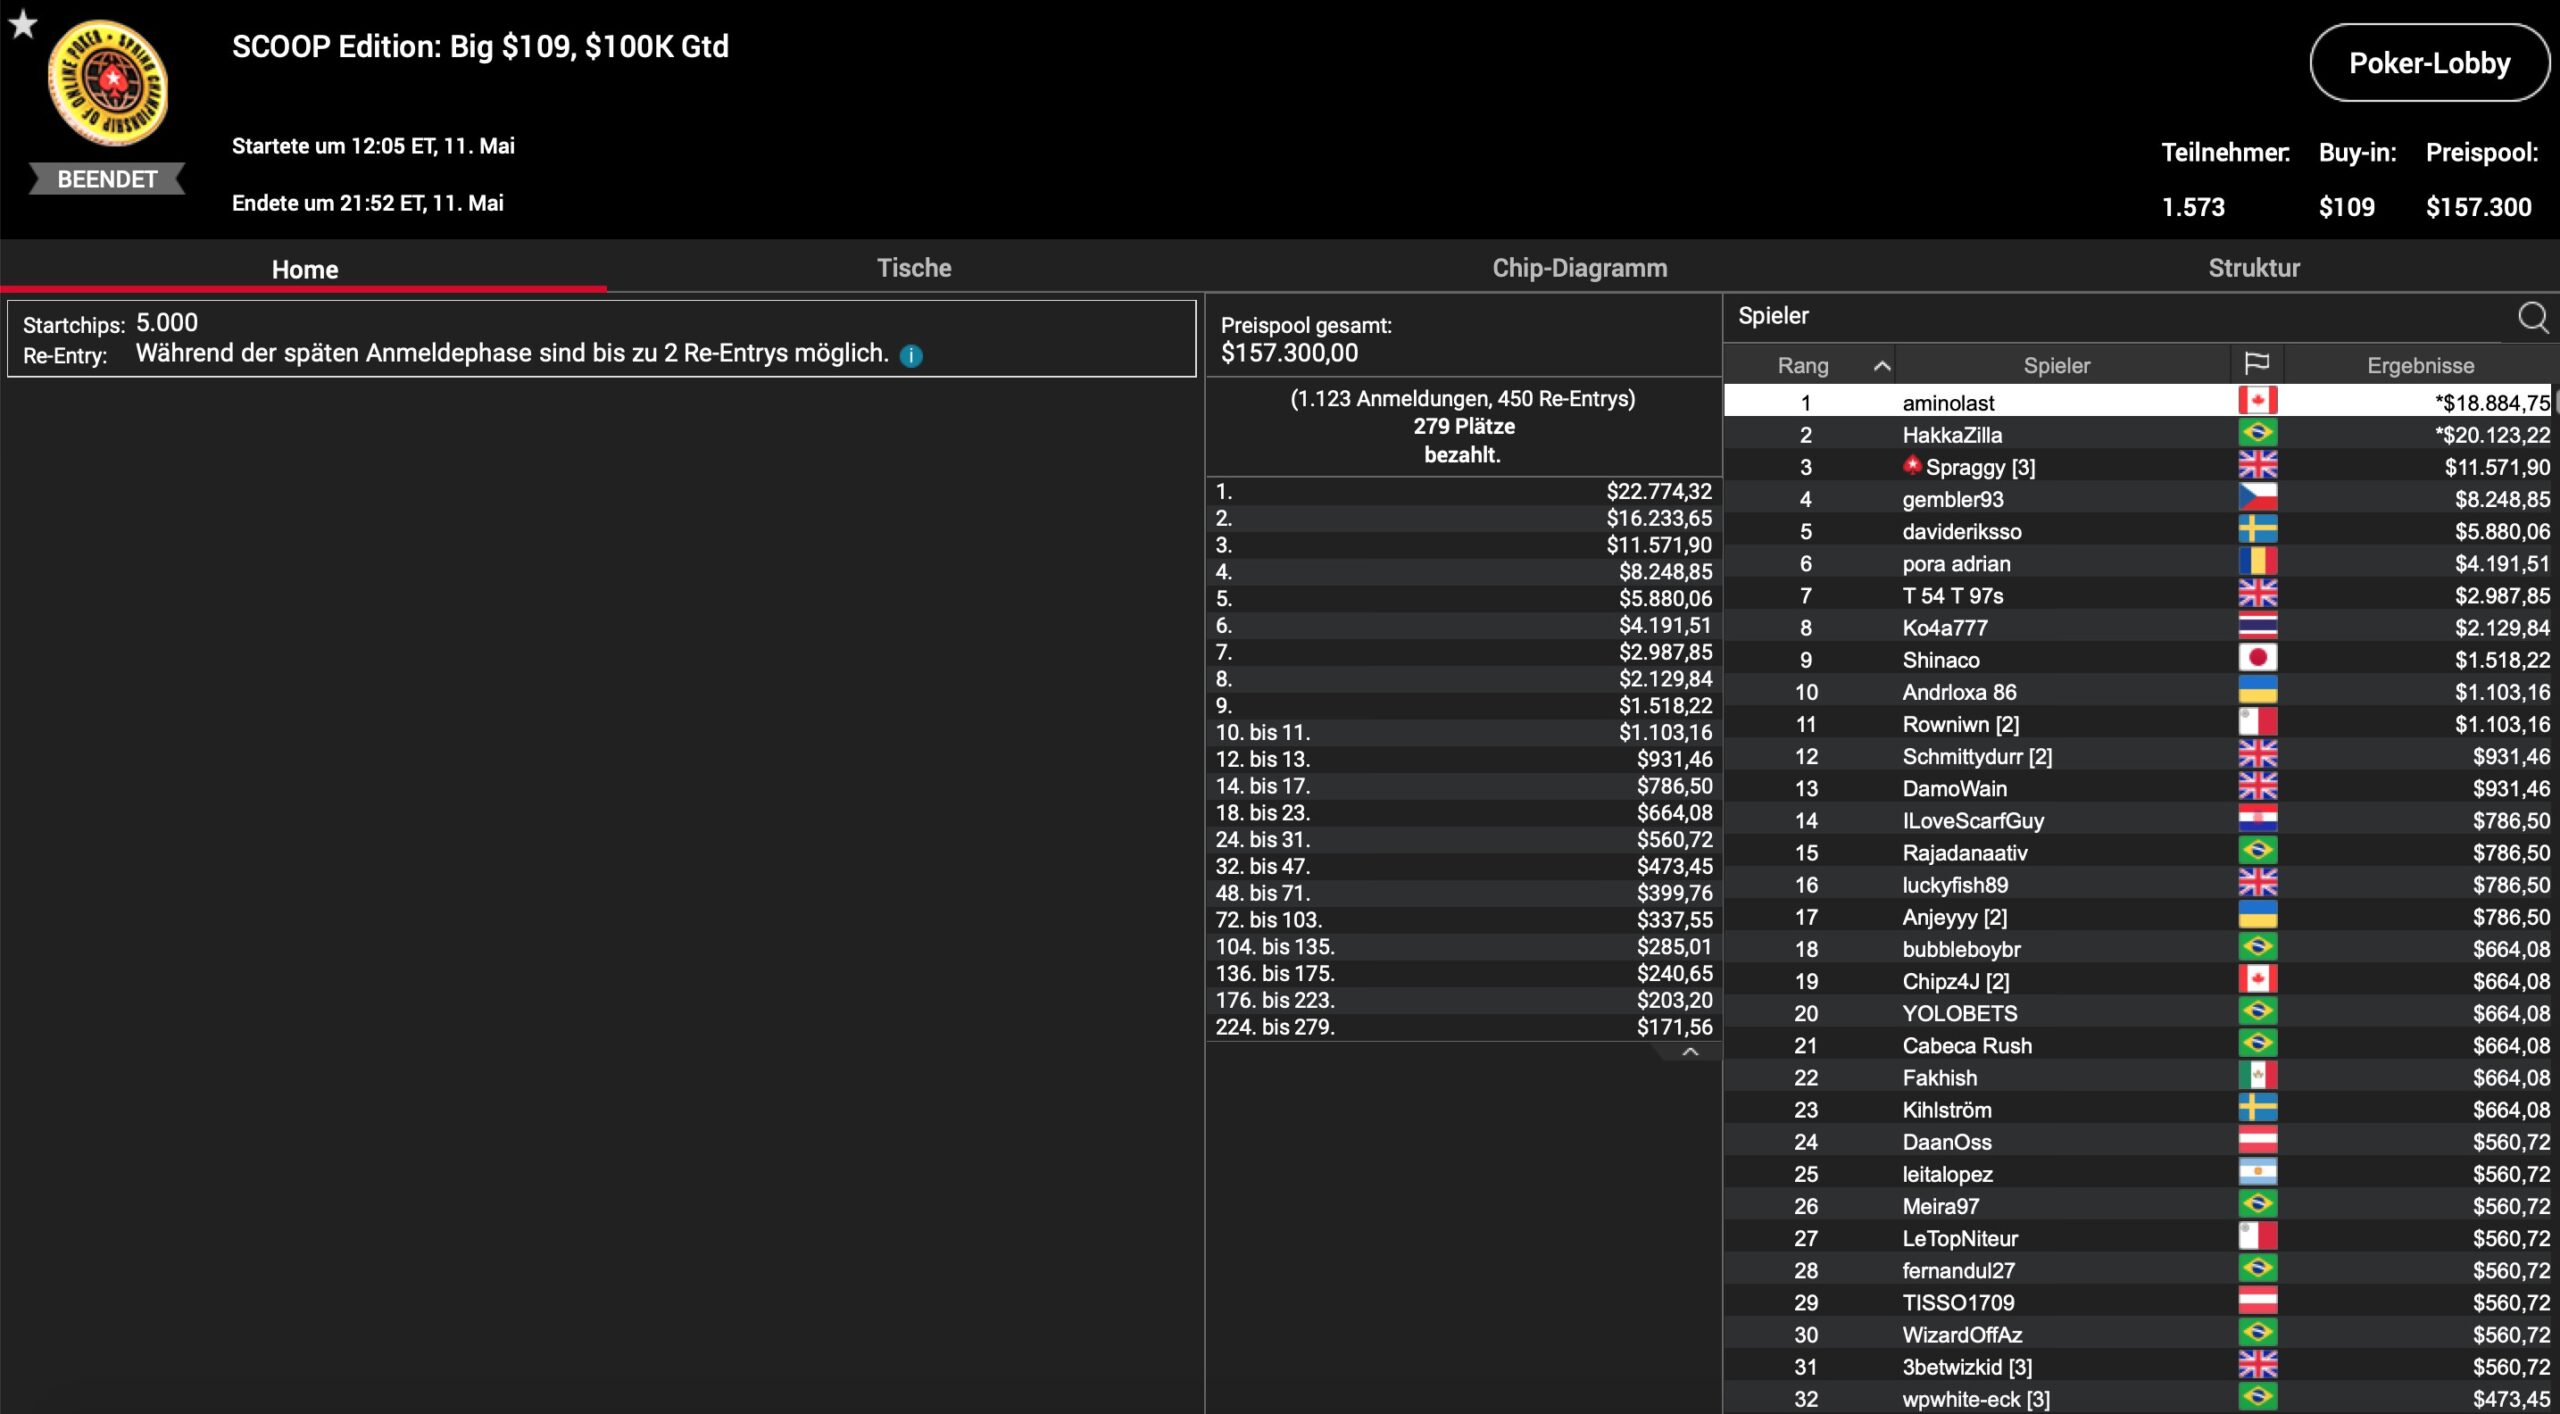This screenshot has height=1414, width=2560.
Task: Select first place payout row
Action: coord(1462,491)
